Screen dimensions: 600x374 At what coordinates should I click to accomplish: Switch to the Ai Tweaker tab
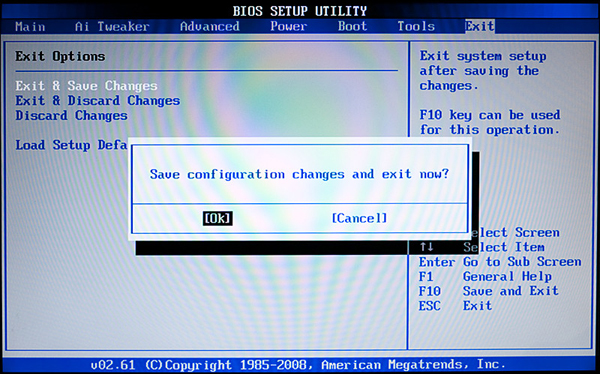click(x=112, y=26)
